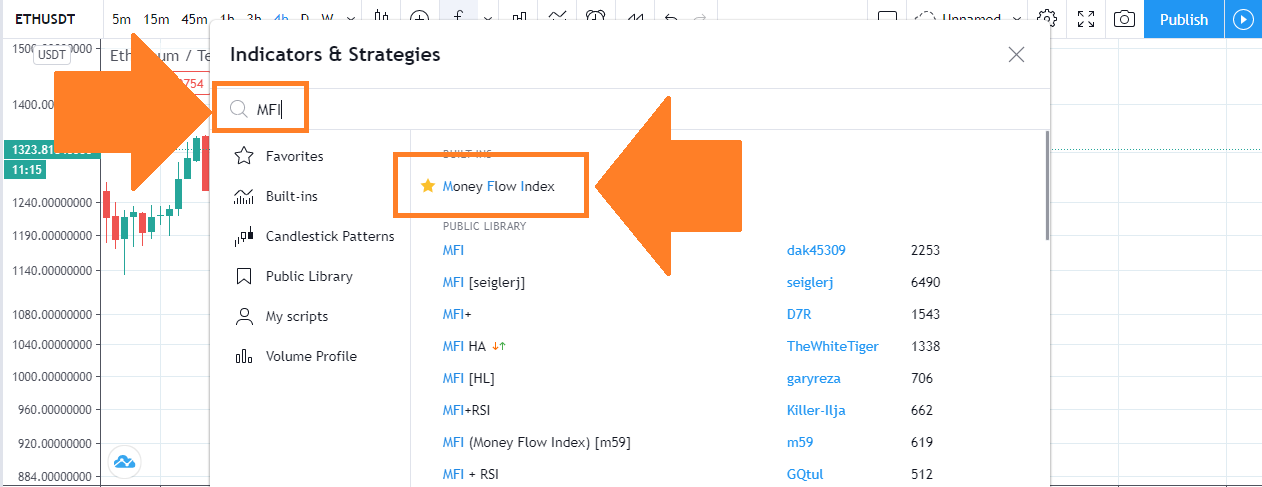The width and height of the screenshot is (1262, 487).
Task: Click the fx indicators toolbar button
Action: pos(458,18)
